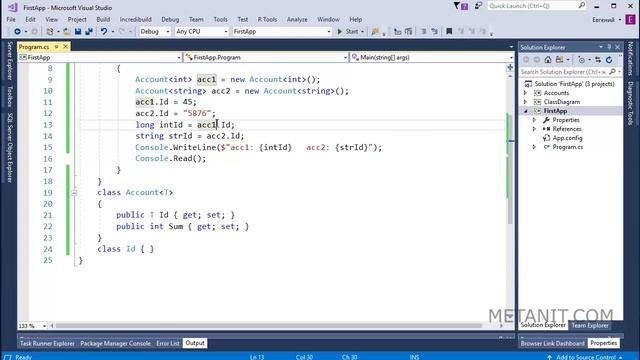Expand the Accounts project node
The height and width of the screenshot is (360, 640).
coord(526,93)
